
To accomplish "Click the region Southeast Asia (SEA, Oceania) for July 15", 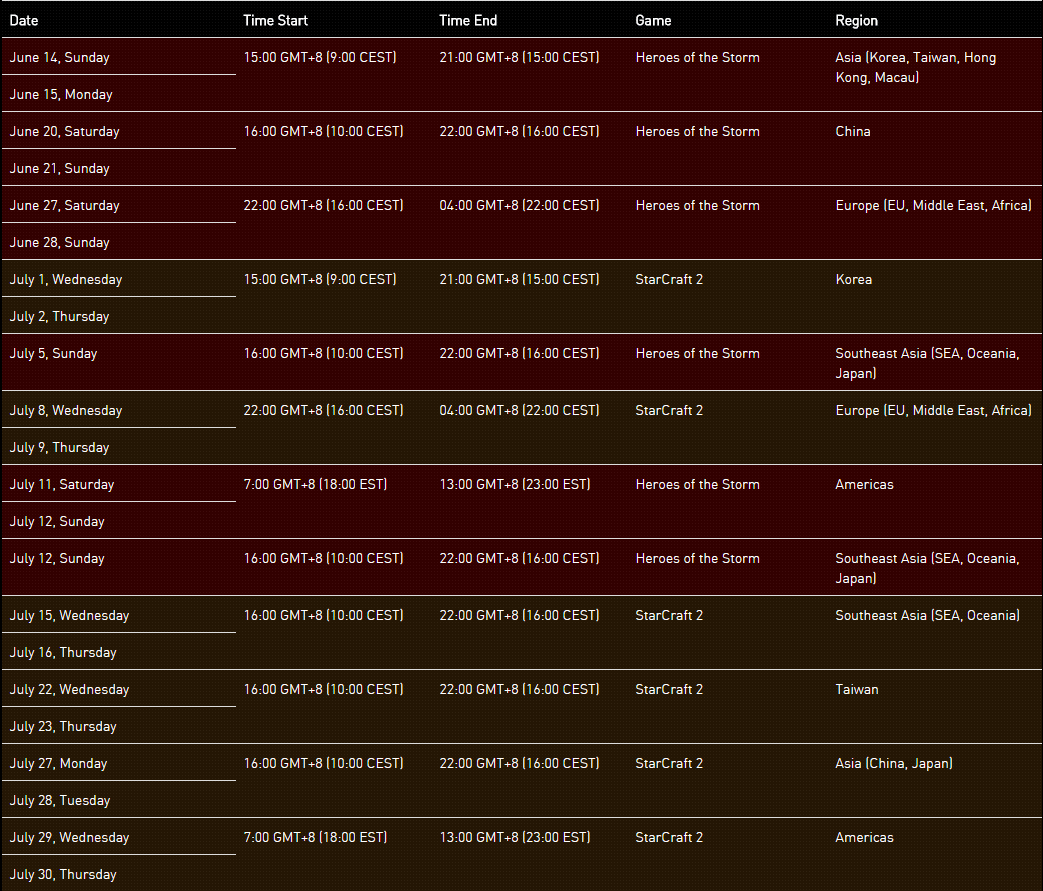I will coord(927,616).
